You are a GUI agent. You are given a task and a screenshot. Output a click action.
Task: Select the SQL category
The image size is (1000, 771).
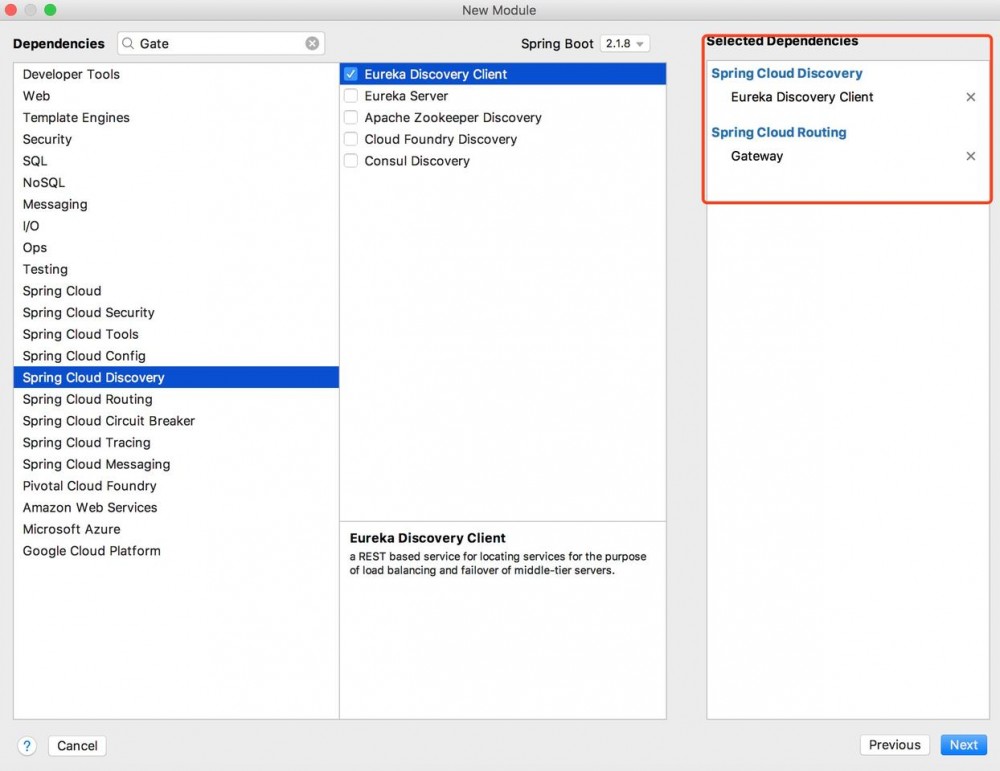176,161
